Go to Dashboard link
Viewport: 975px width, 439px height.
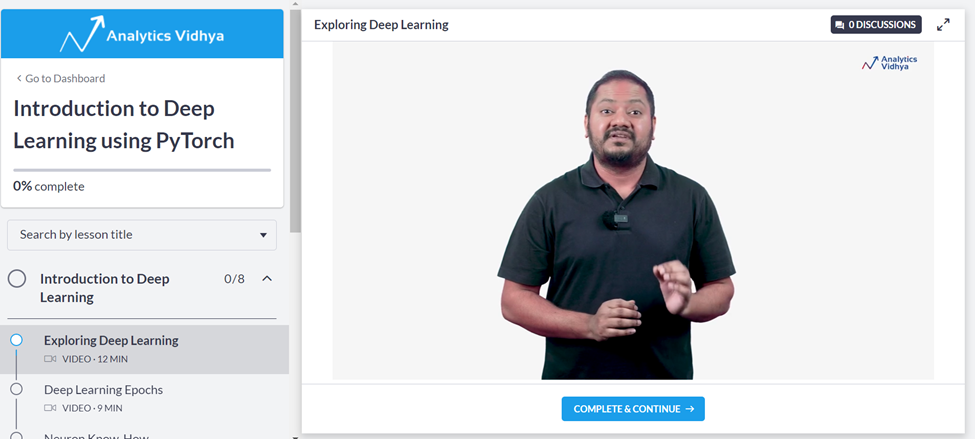point(65,79)
